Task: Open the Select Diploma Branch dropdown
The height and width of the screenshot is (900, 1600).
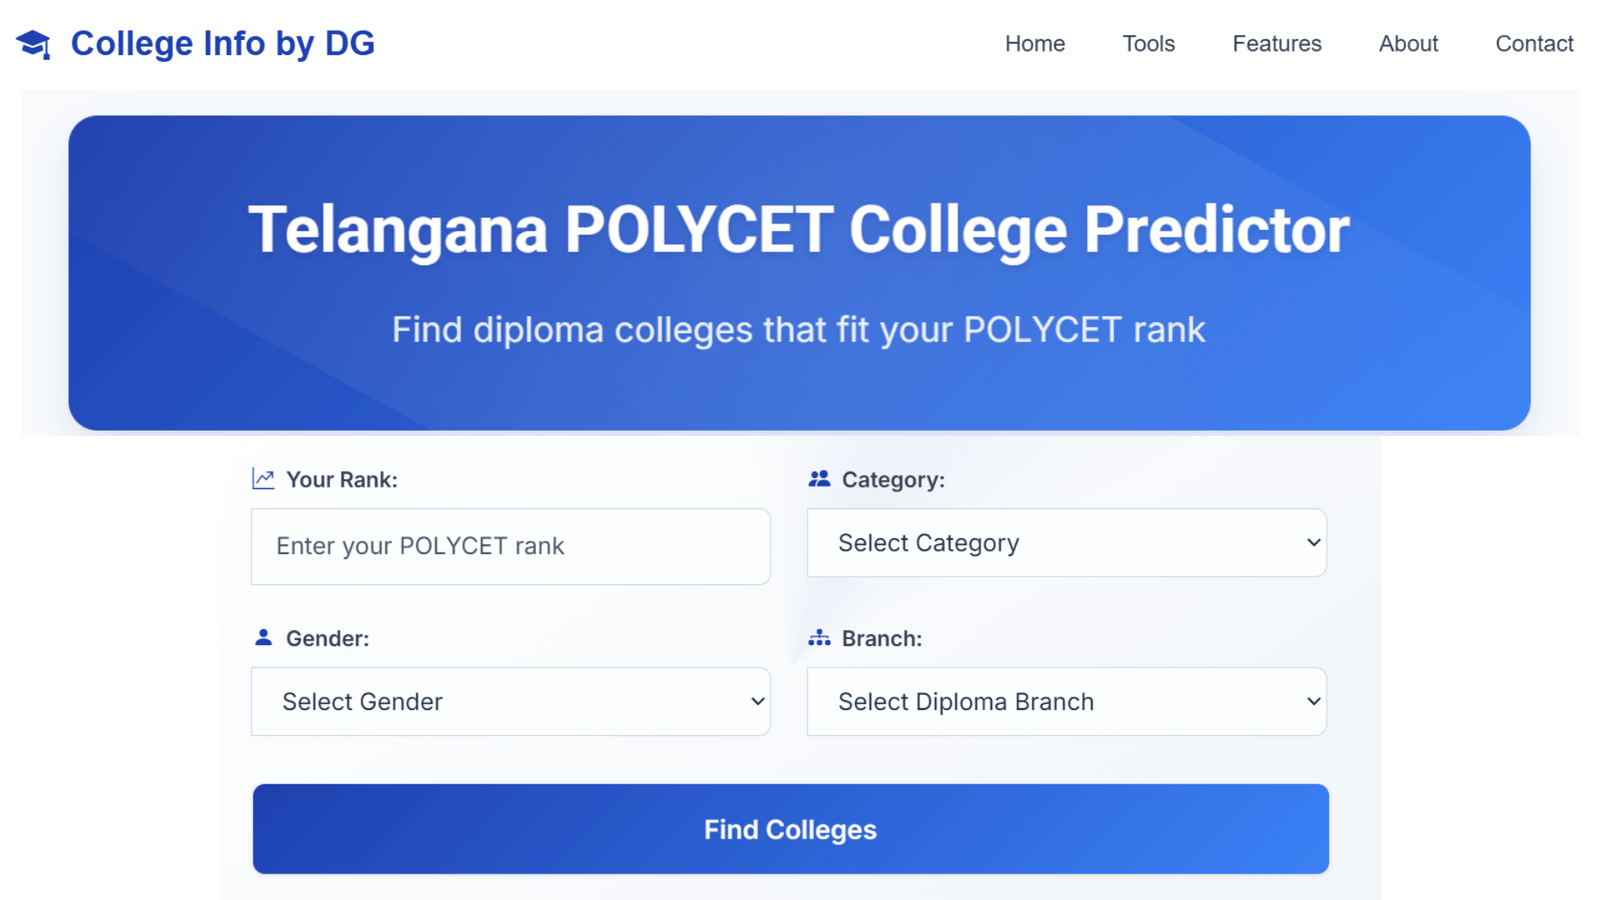Action: pyautogui.click(x=1066, y=701)
